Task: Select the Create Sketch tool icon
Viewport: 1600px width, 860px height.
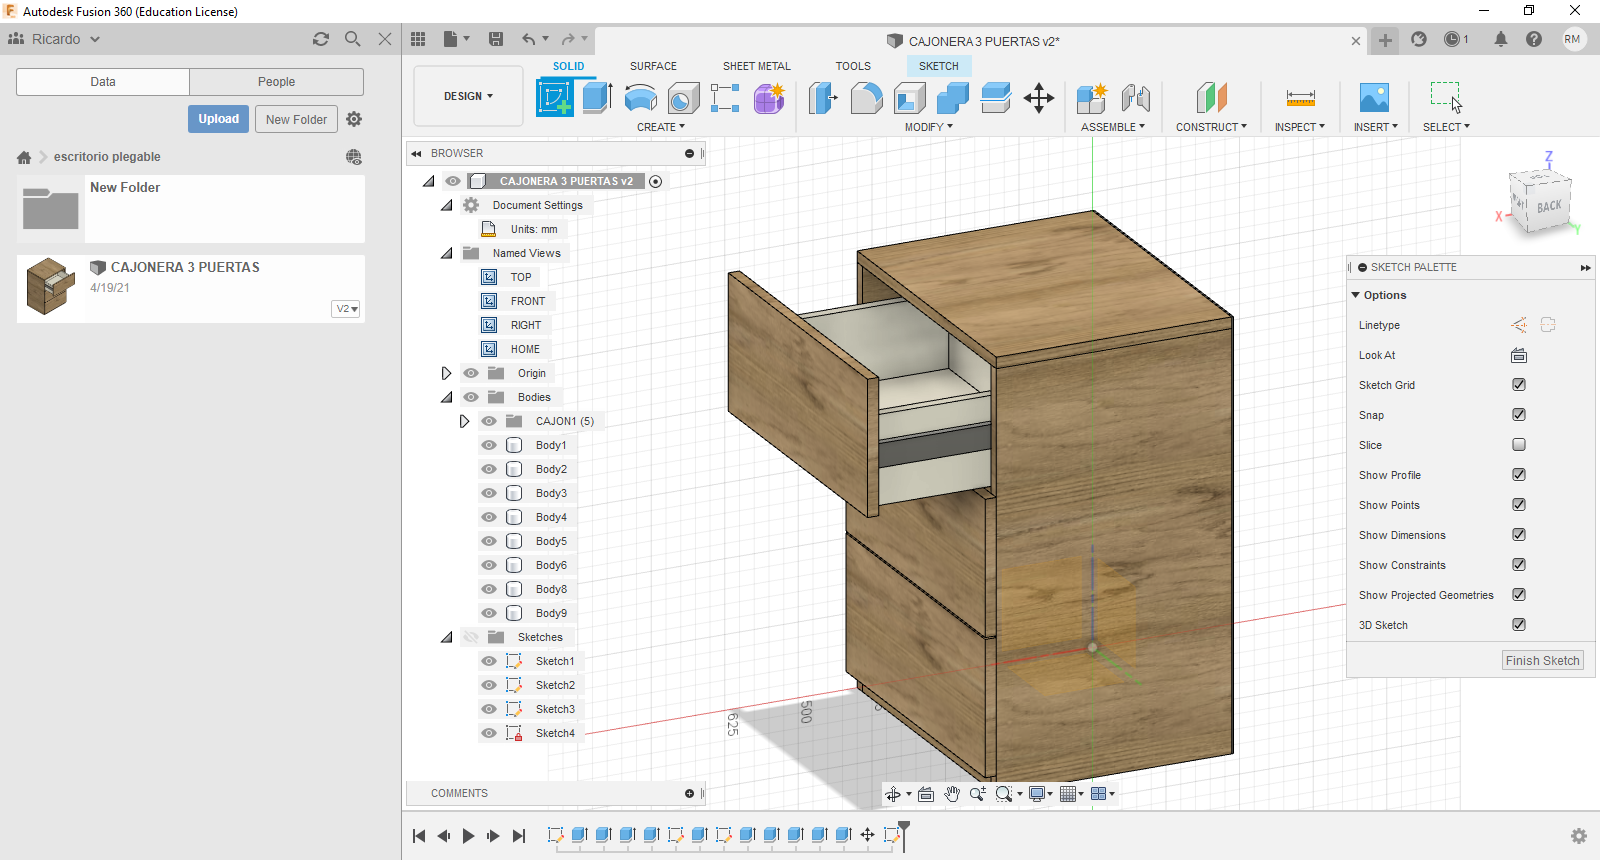Action: 555,98
